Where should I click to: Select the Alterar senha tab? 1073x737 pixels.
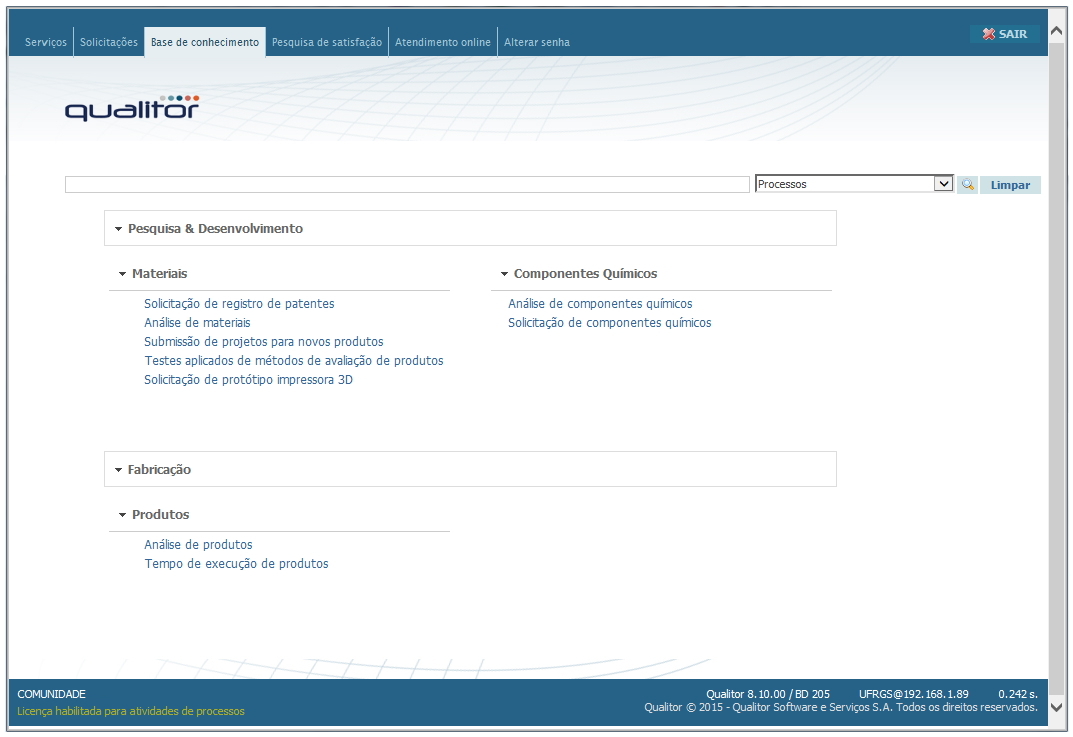(x=537, y=42)
